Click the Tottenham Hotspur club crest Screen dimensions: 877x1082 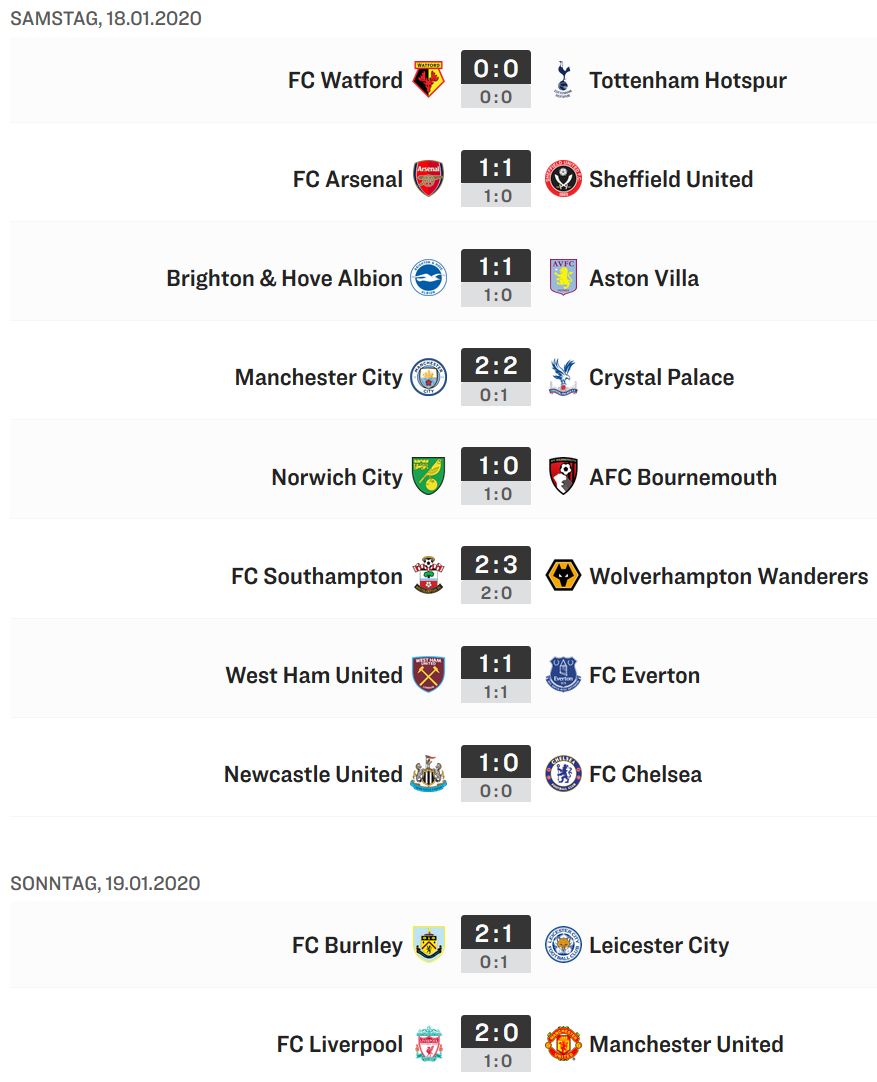point(563,79)
